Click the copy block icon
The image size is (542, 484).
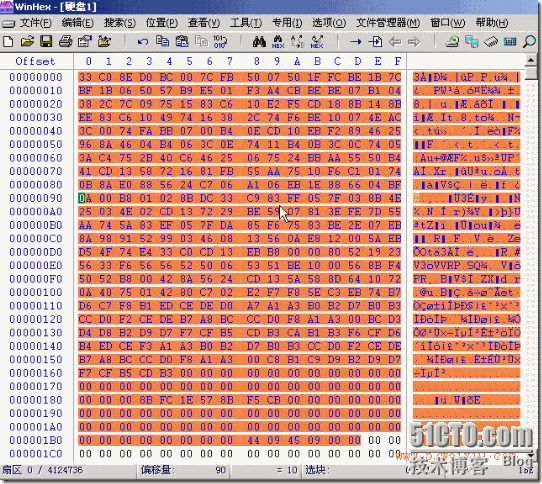tap(162, 41)
